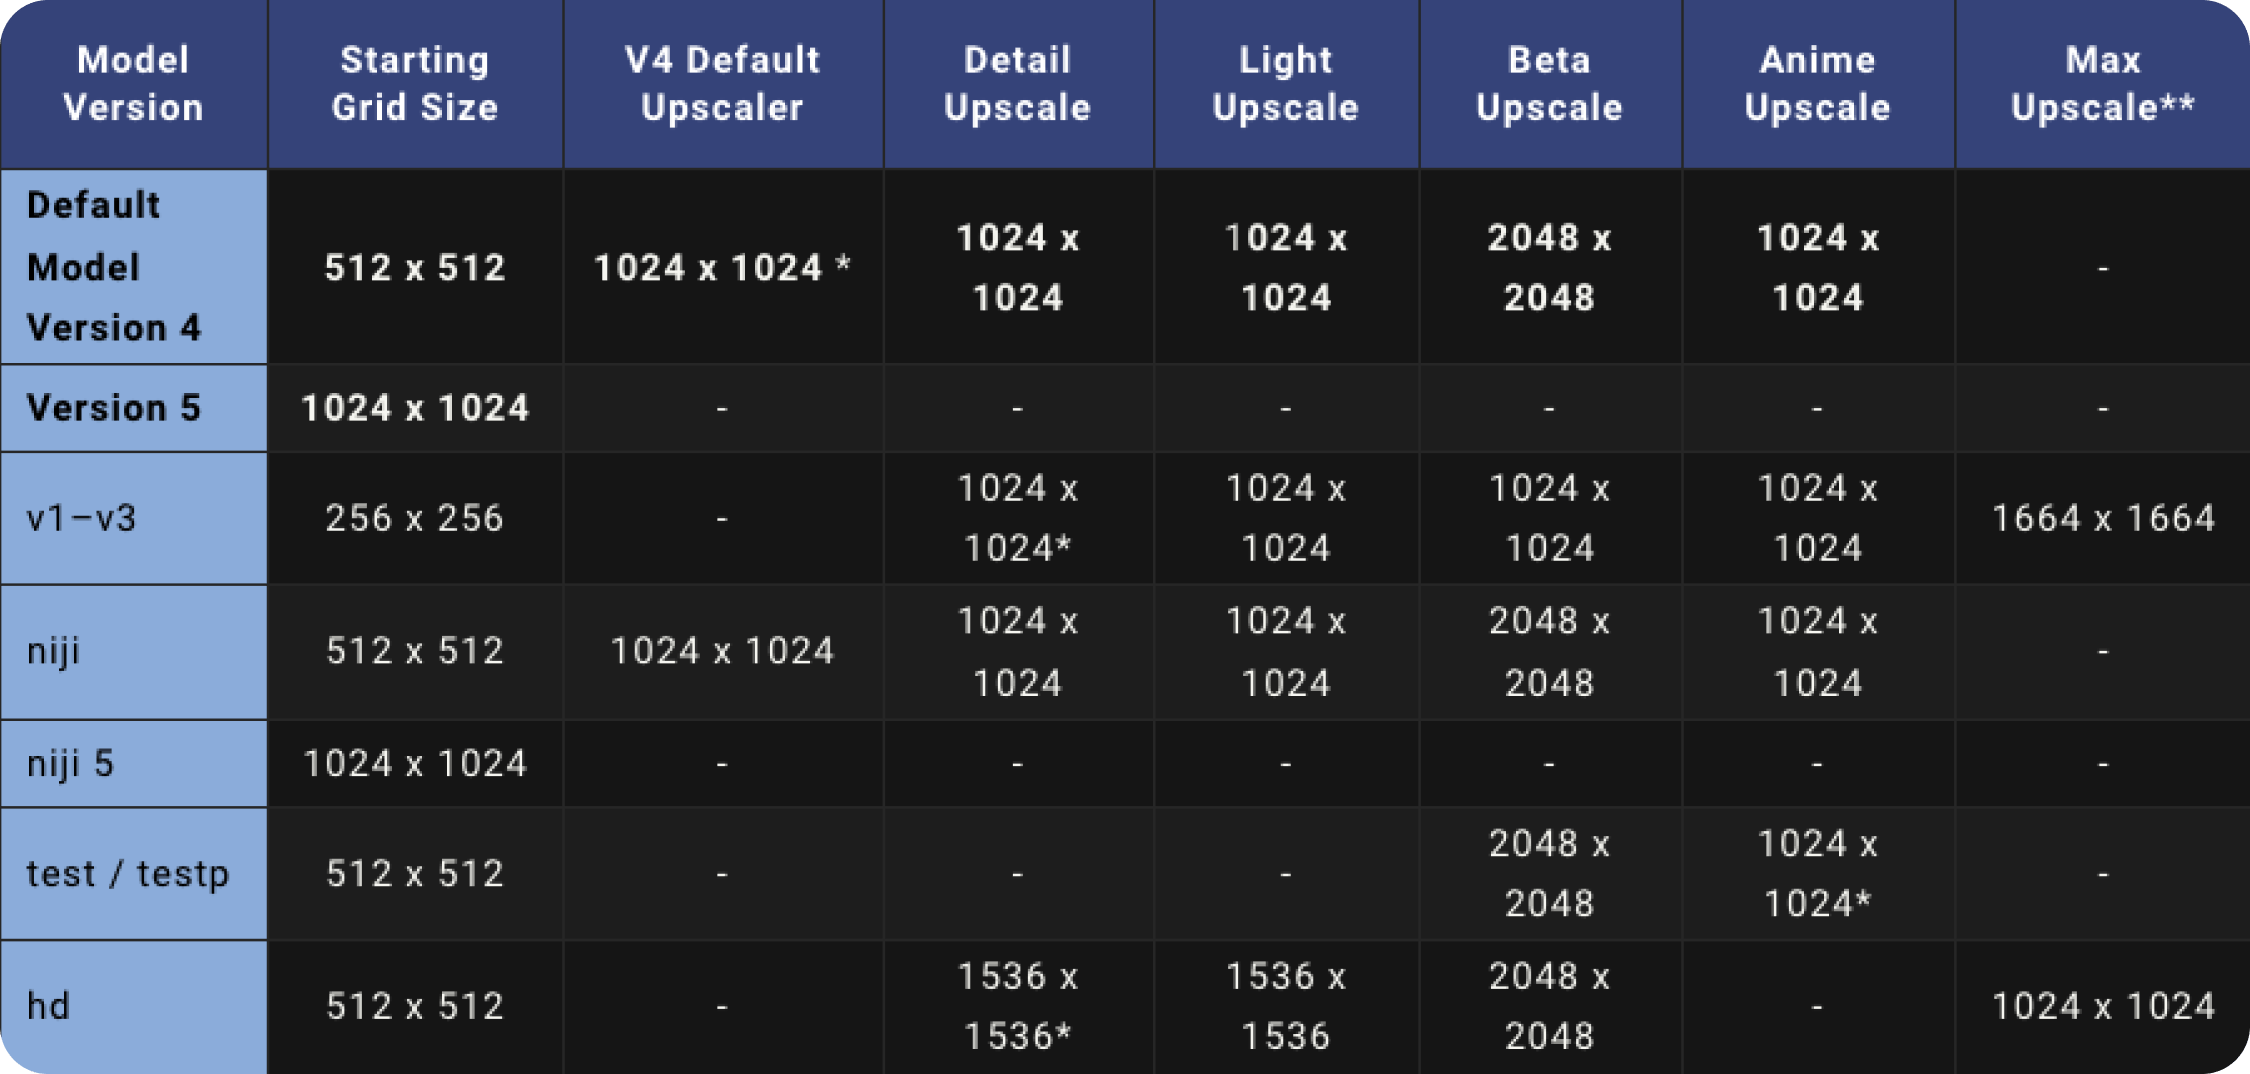Click the Anime Upscale column header
The height and width of the screenshot is (1074, 2250).
pos(1817,84)
